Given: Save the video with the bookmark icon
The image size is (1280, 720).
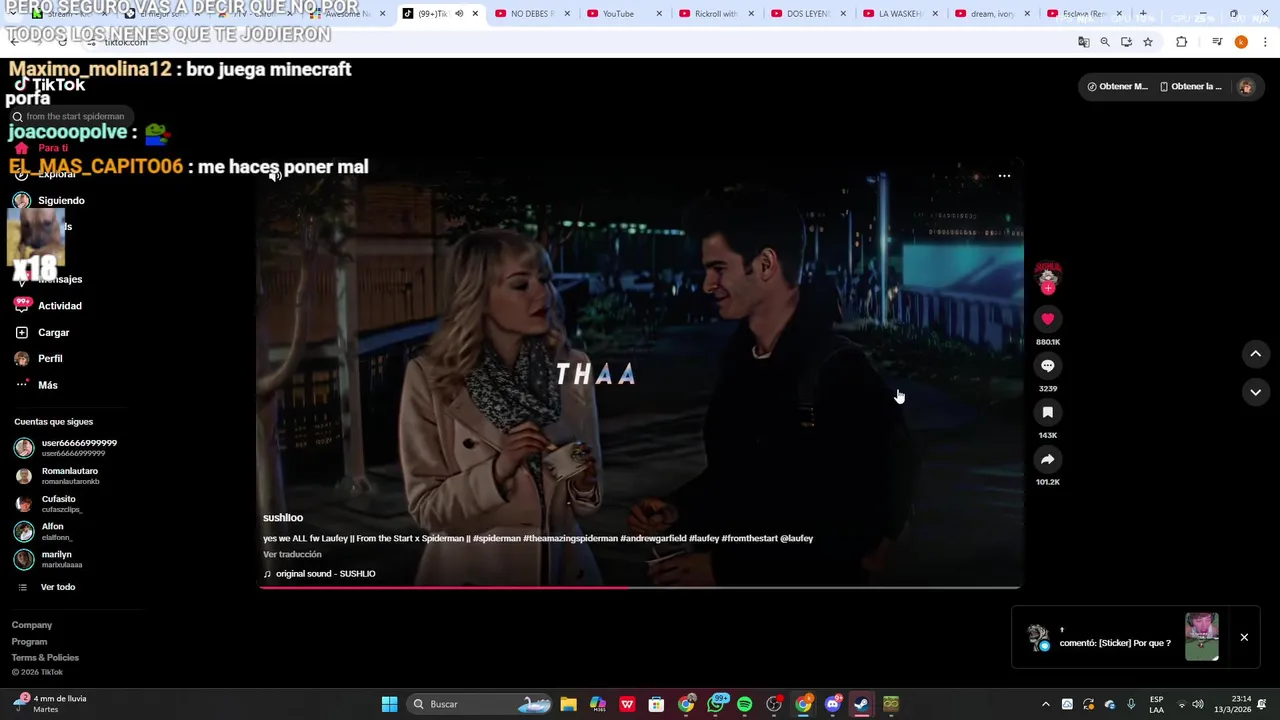Looking at the screenshot, I should [x=1047, y=412].
